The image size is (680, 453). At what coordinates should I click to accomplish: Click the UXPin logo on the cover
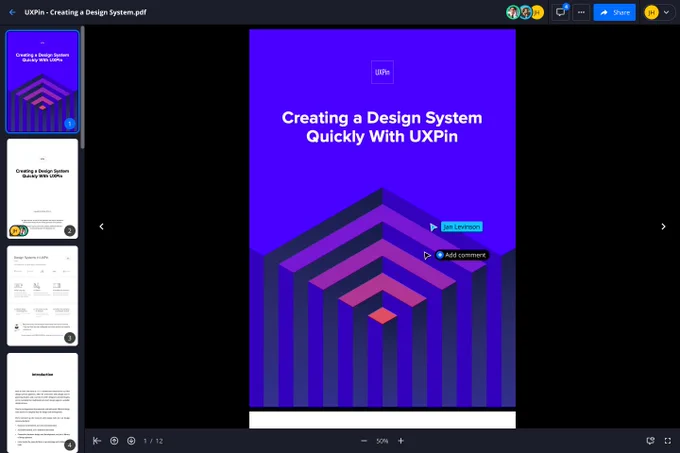382,72
